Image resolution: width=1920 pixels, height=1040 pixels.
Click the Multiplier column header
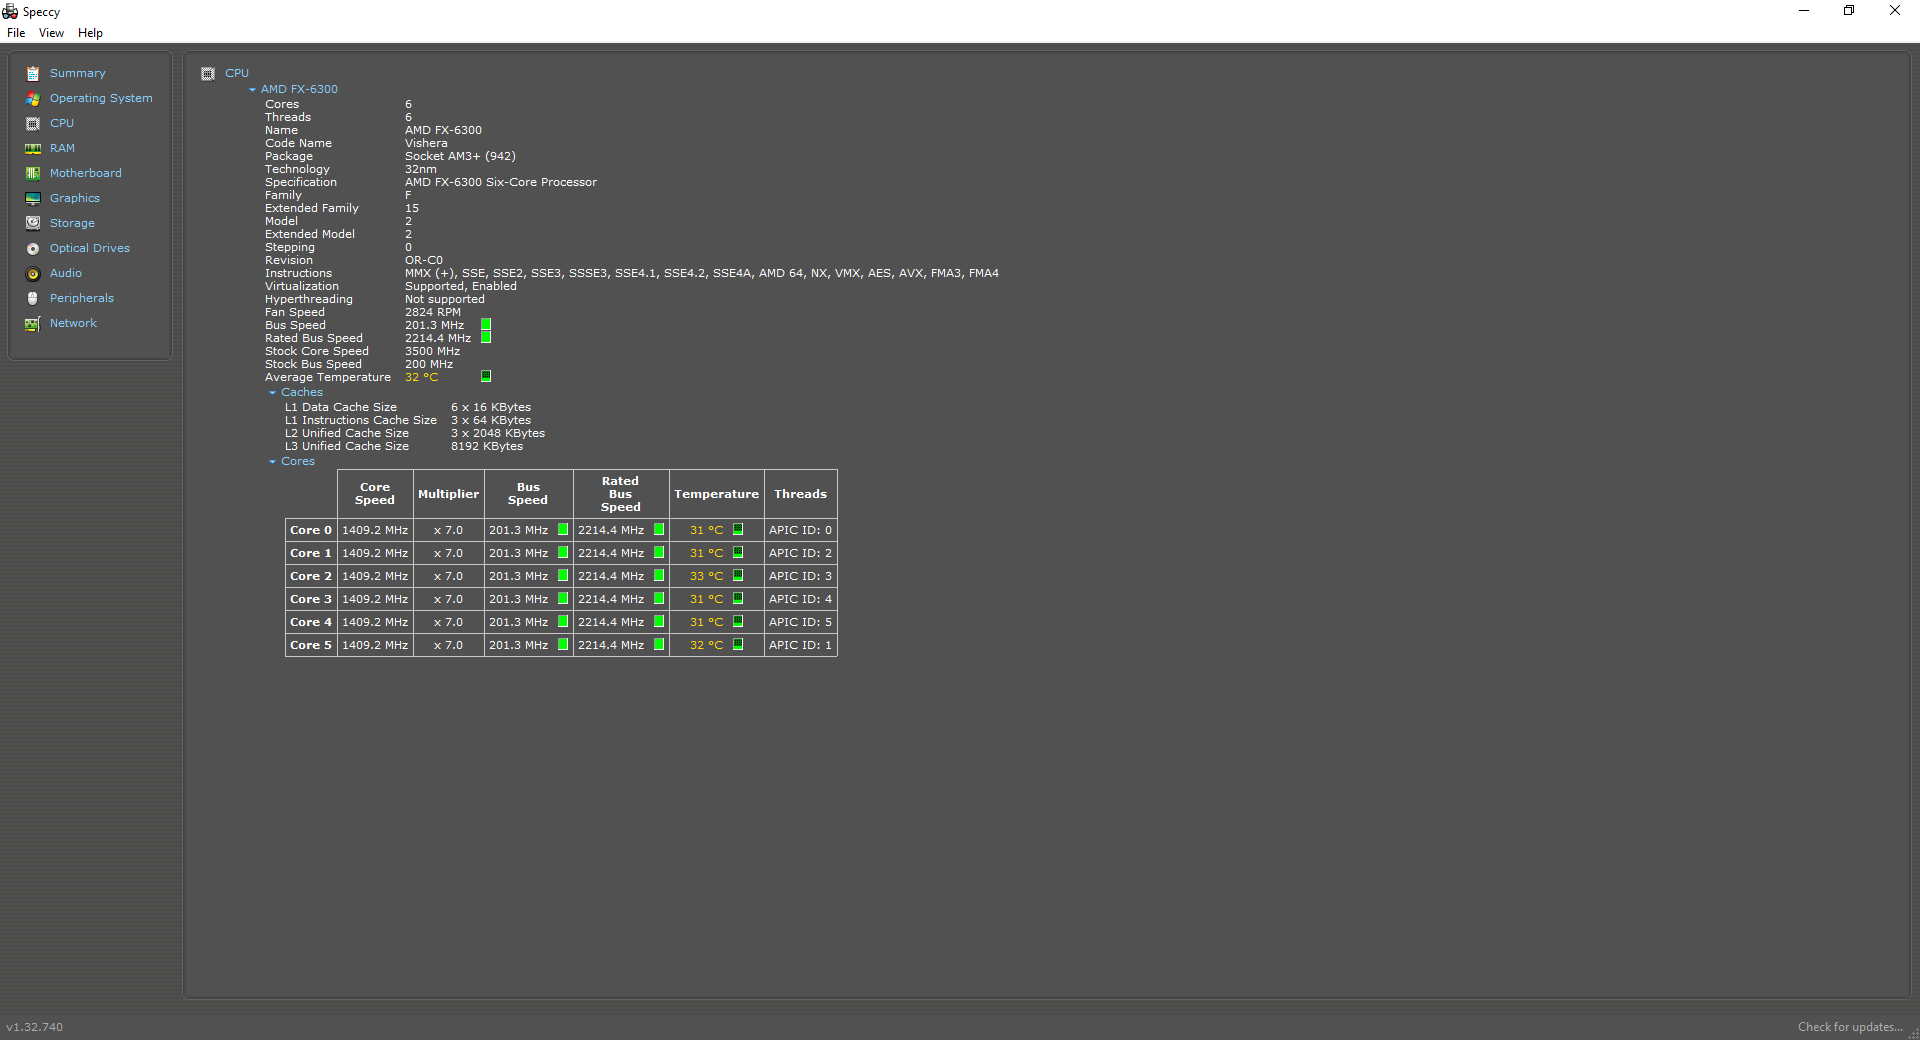(x=448, y=494)
